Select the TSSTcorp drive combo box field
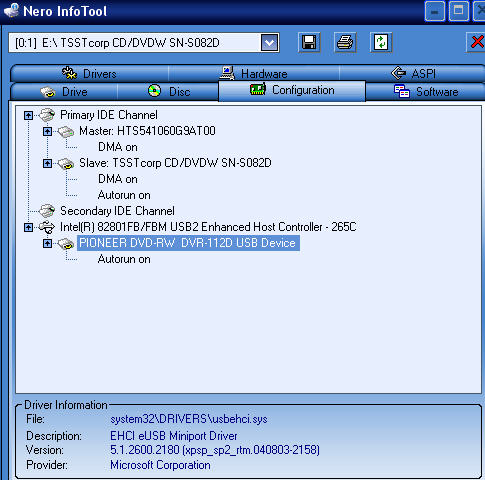Viewport: 485px width, 480px height. point(144,43)
